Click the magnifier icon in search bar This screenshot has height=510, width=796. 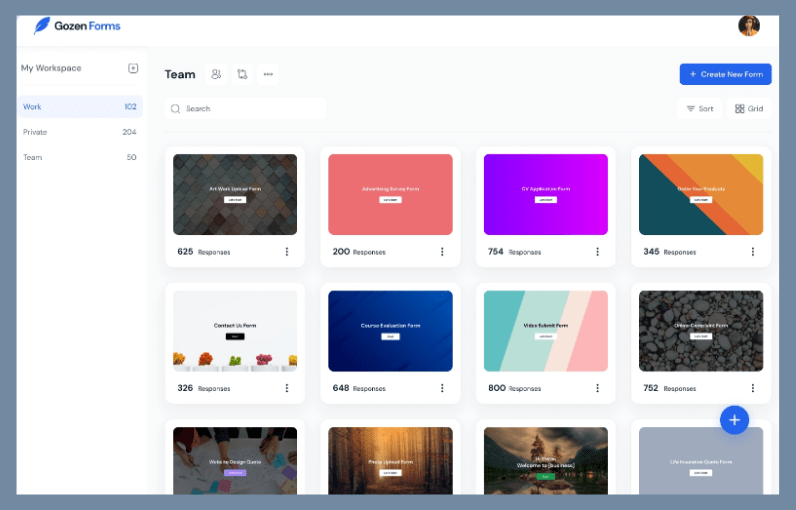click(x=176, y=108)
